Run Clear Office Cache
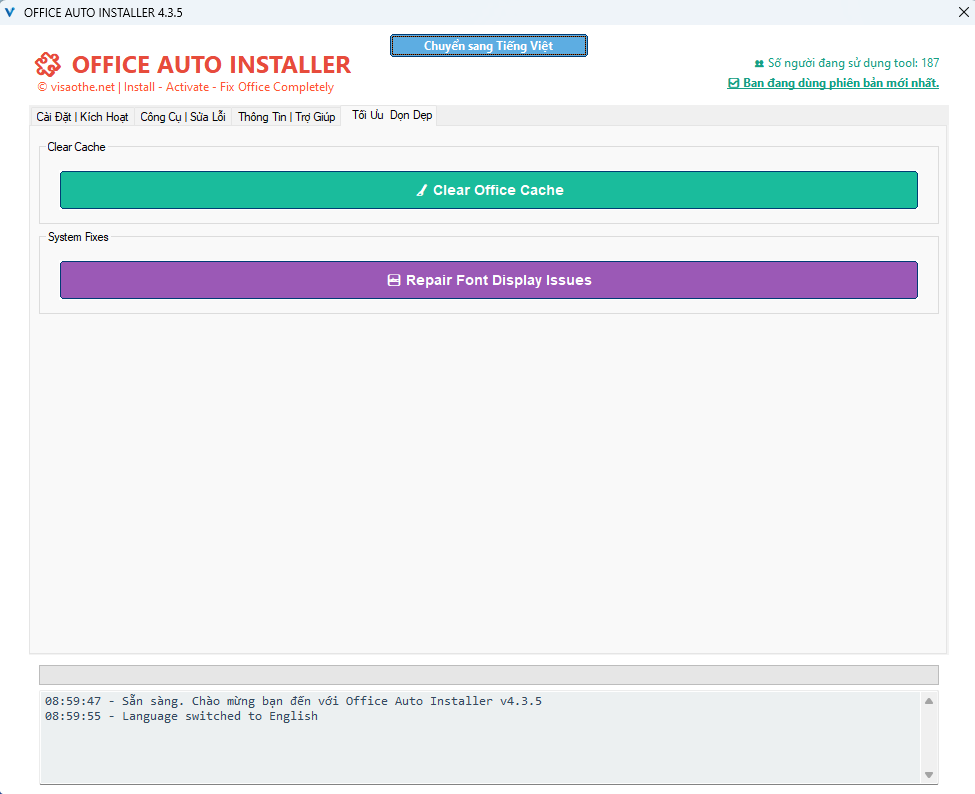Image resolution: width=975 pixels, height=794 pixels. click(x=489, y=190)
